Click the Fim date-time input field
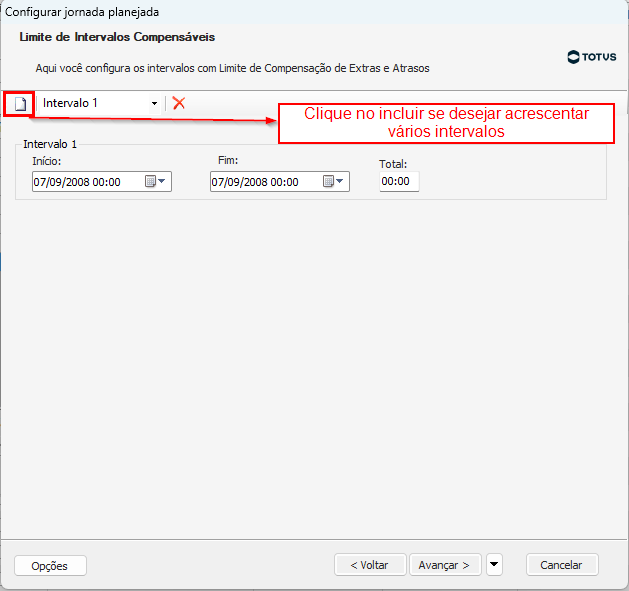629x591 pixels. click(x=280, y=182)
